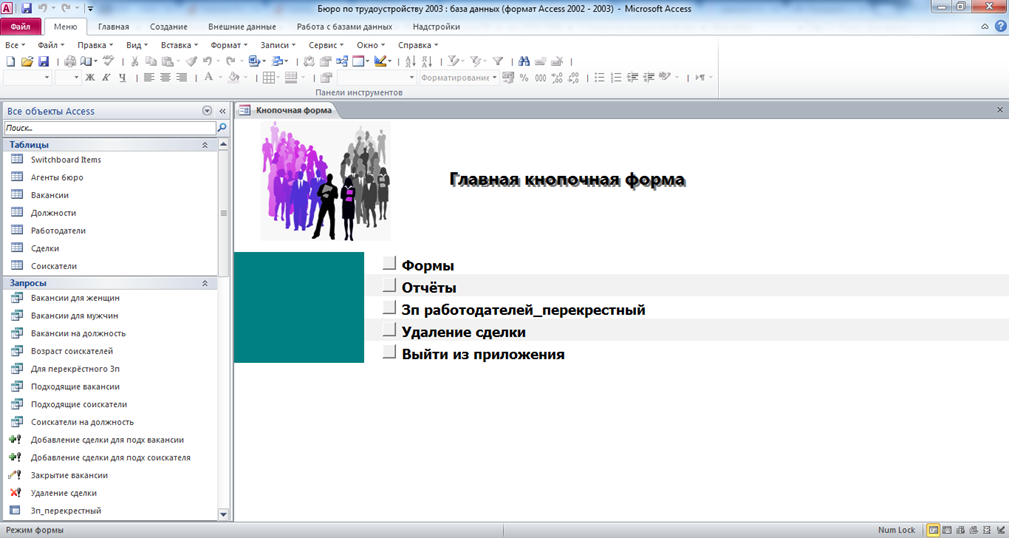Click the funnel Filter toggle icon

click(x=497, y=61)
